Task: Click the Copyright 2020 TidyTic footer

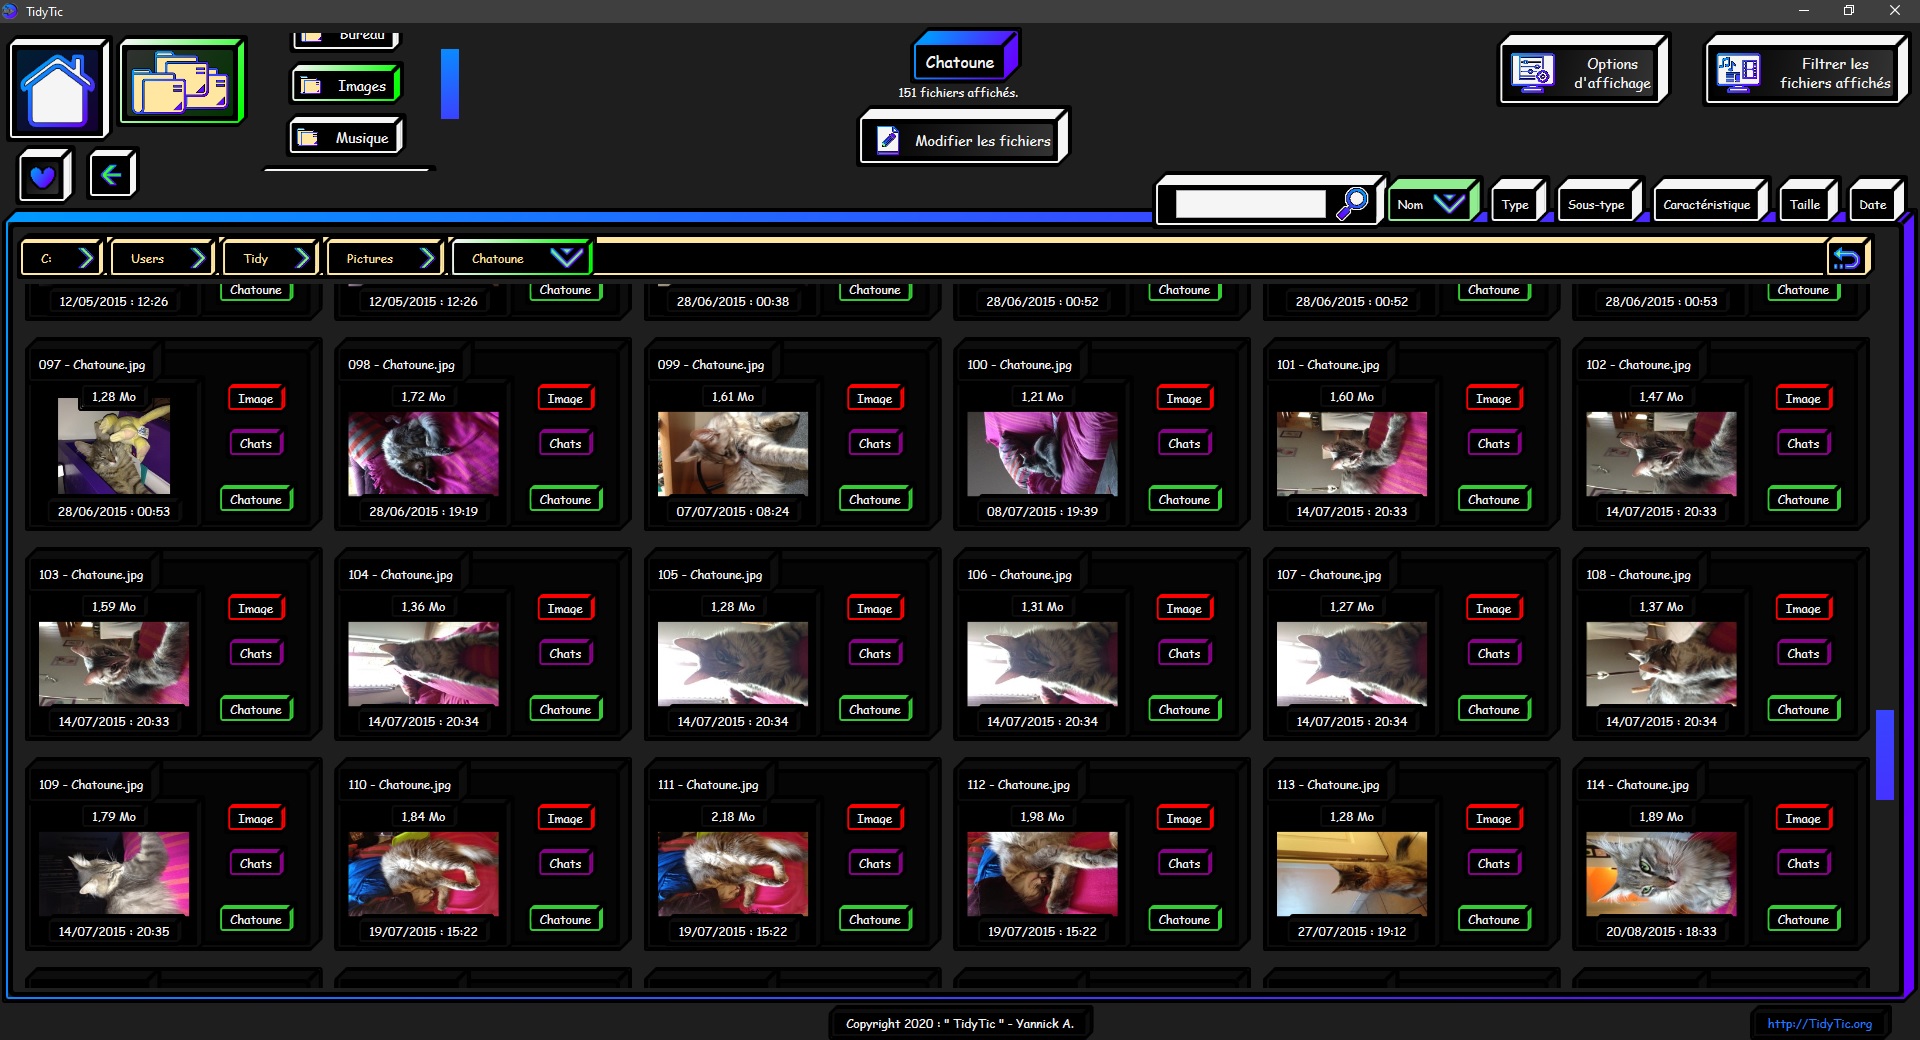Action: 960,1023
